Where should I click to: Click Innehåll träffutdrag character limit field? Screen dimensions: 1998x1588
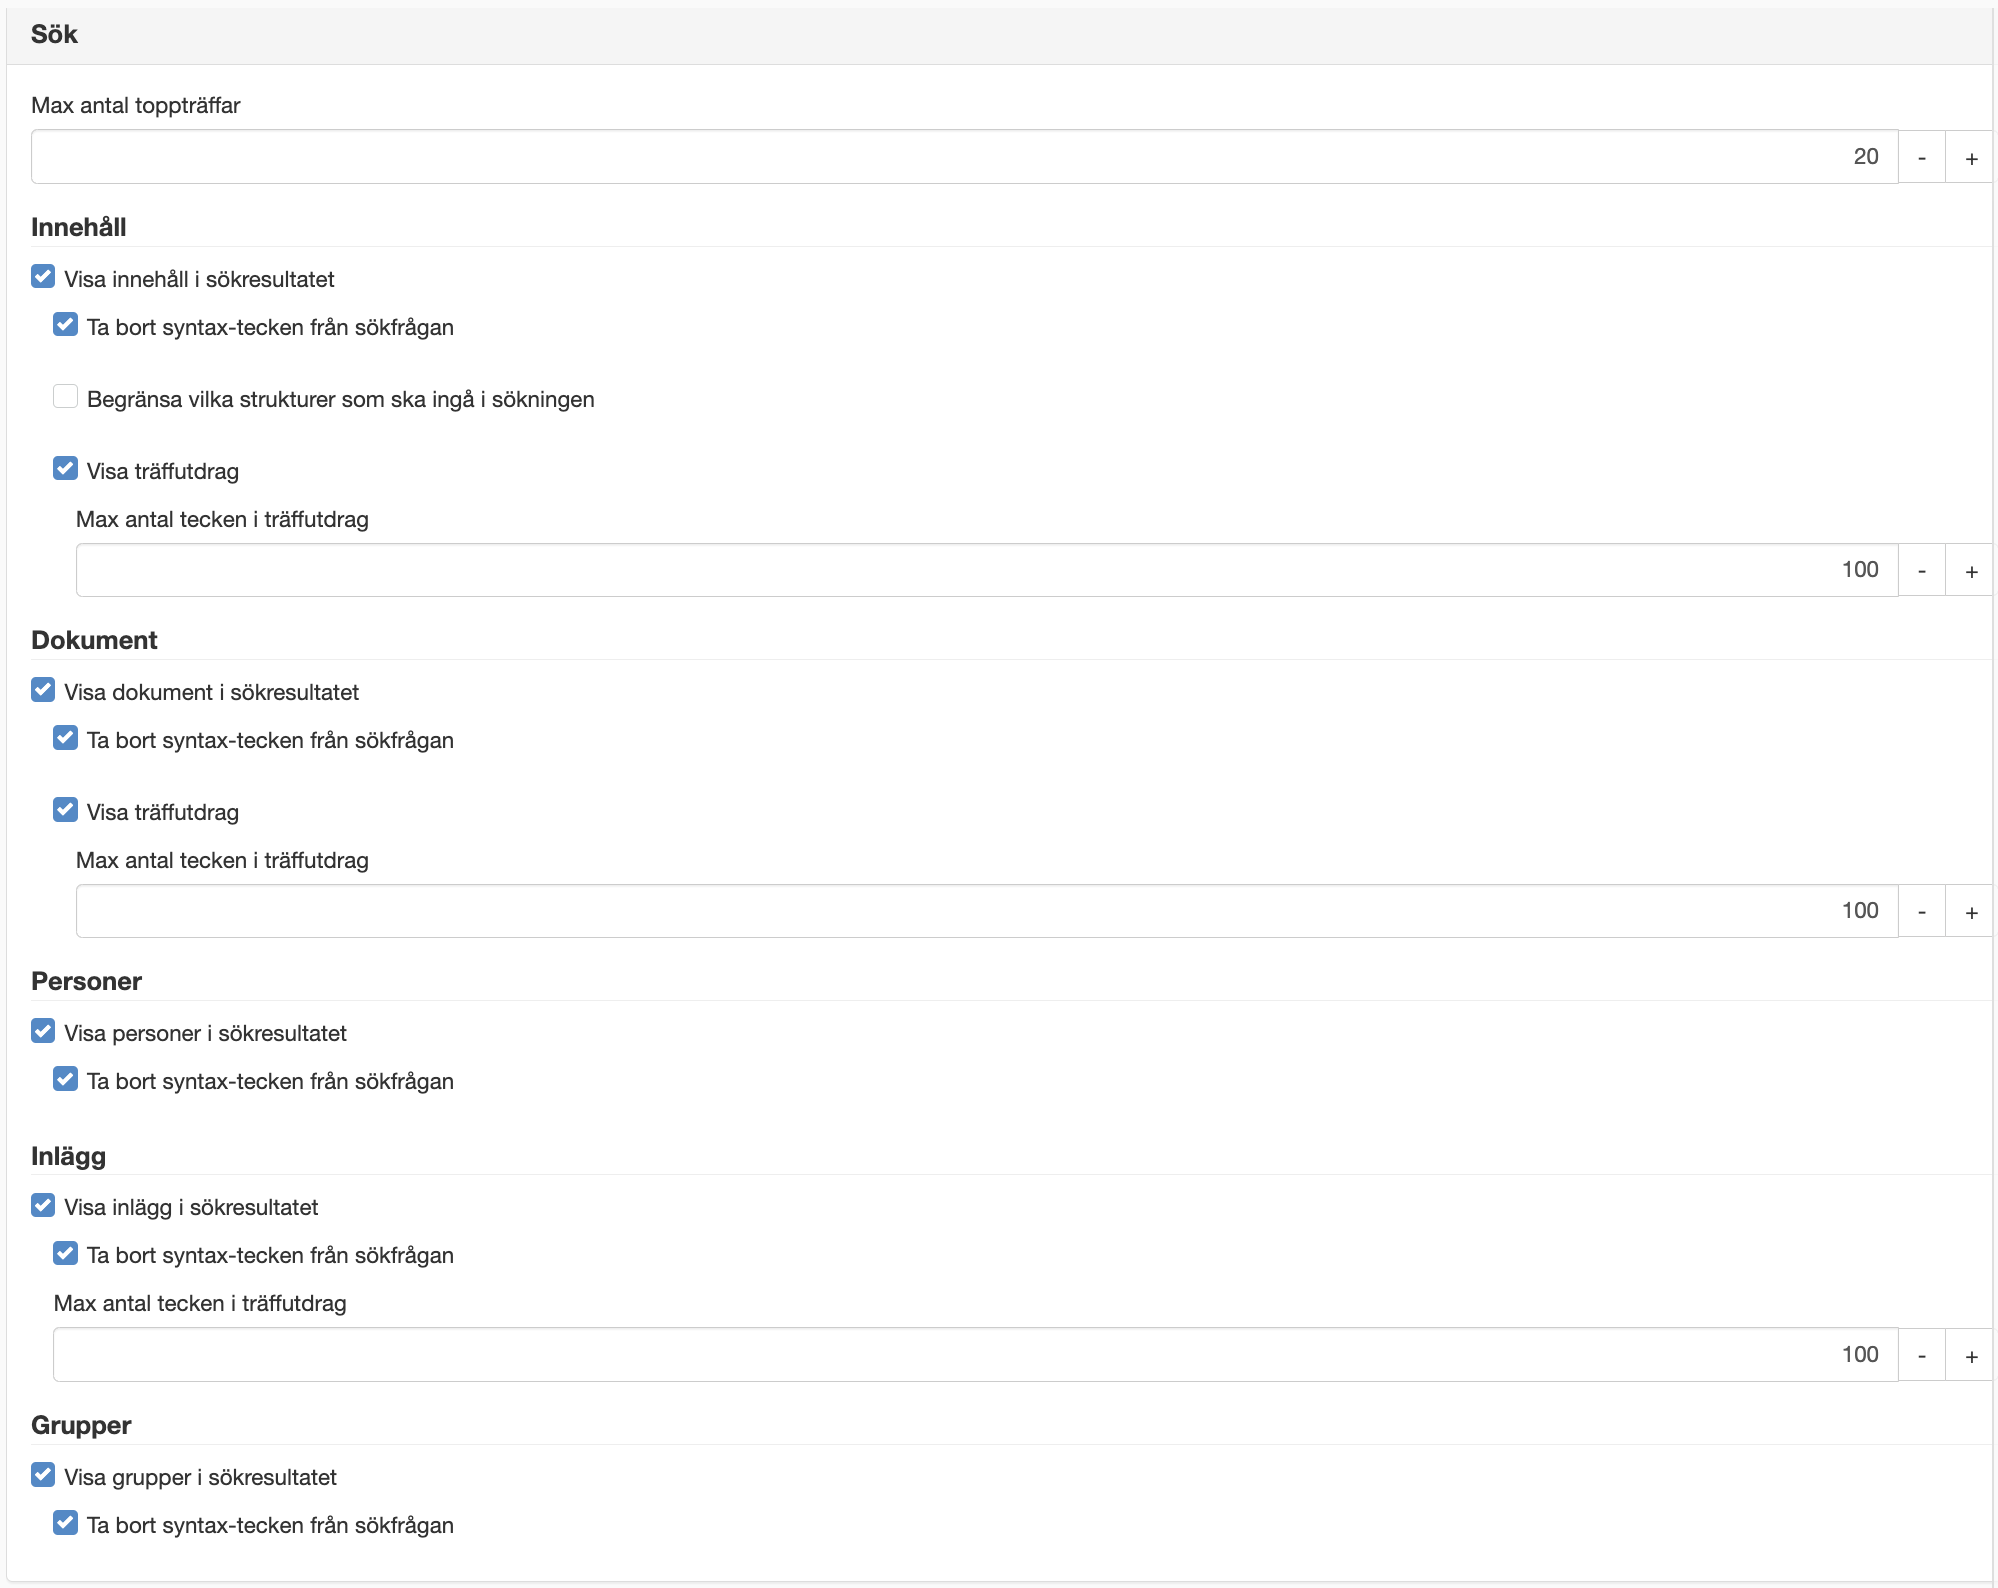[x=987, y=570]
